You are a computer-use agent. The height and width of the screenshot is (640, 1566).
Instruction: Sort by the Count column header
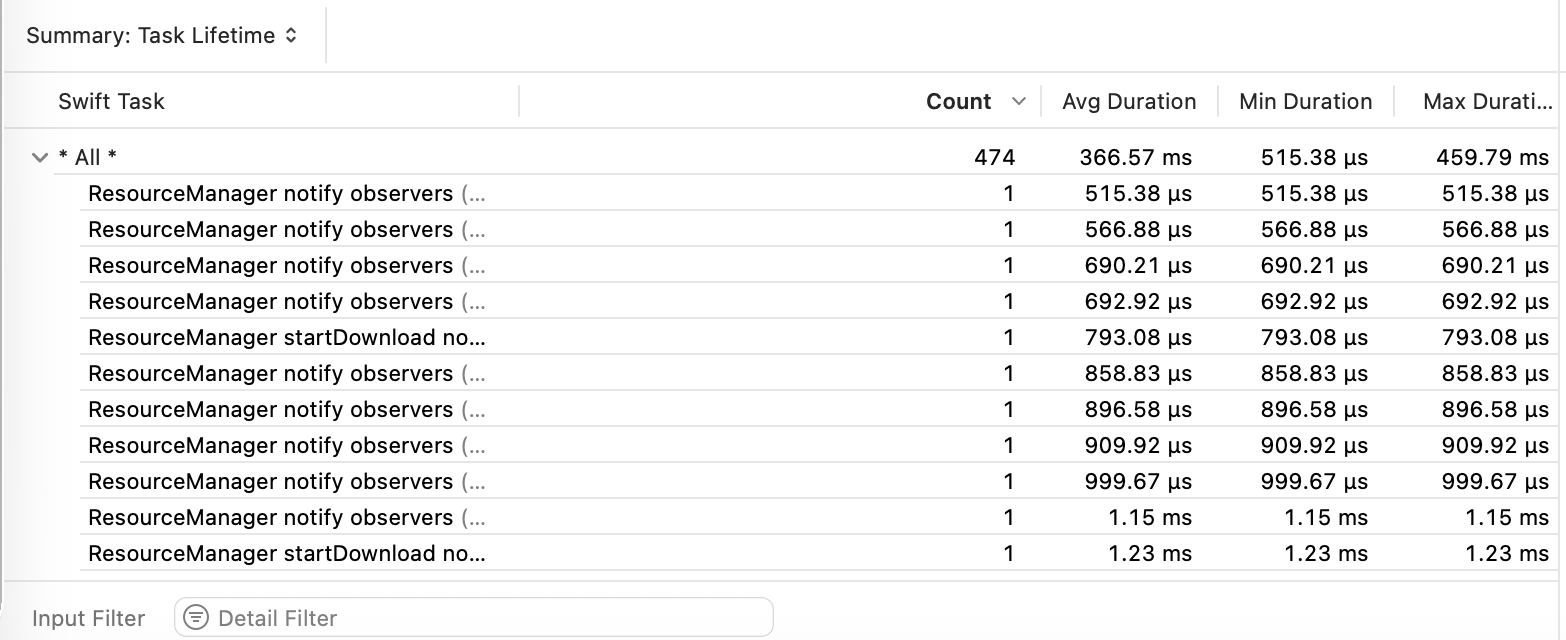958,101
